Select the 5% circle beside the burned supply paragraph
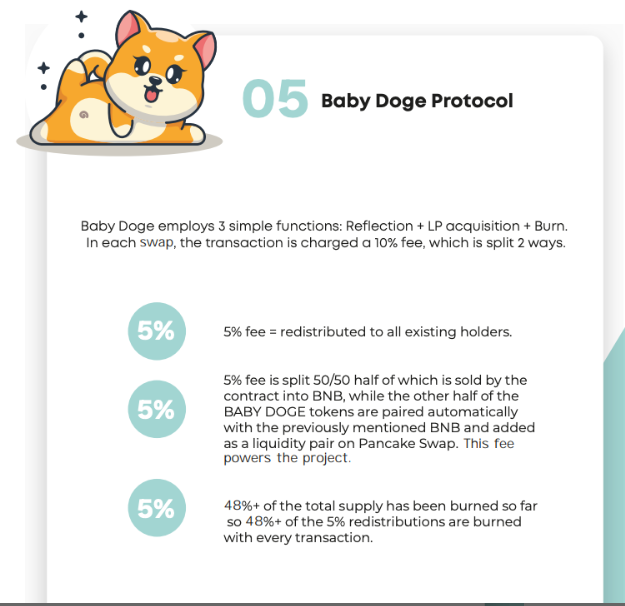The image size is (625, 606). [157, 509]
